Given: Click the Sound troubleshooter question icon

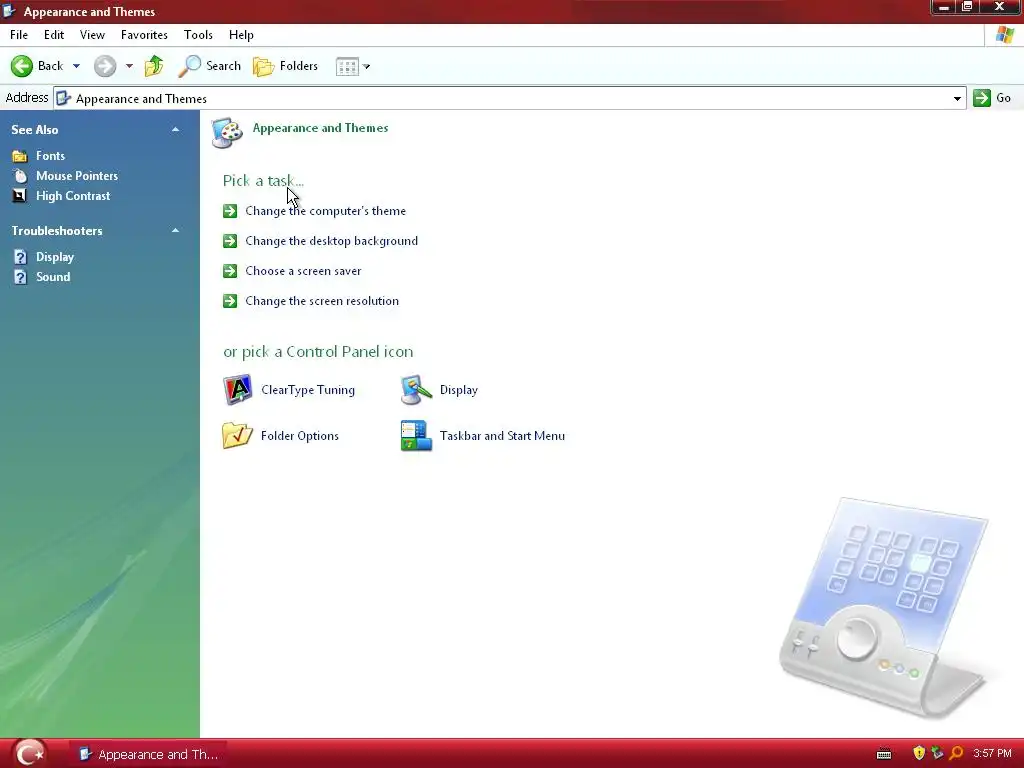Looking at the screenshot, I should [20, 277].
